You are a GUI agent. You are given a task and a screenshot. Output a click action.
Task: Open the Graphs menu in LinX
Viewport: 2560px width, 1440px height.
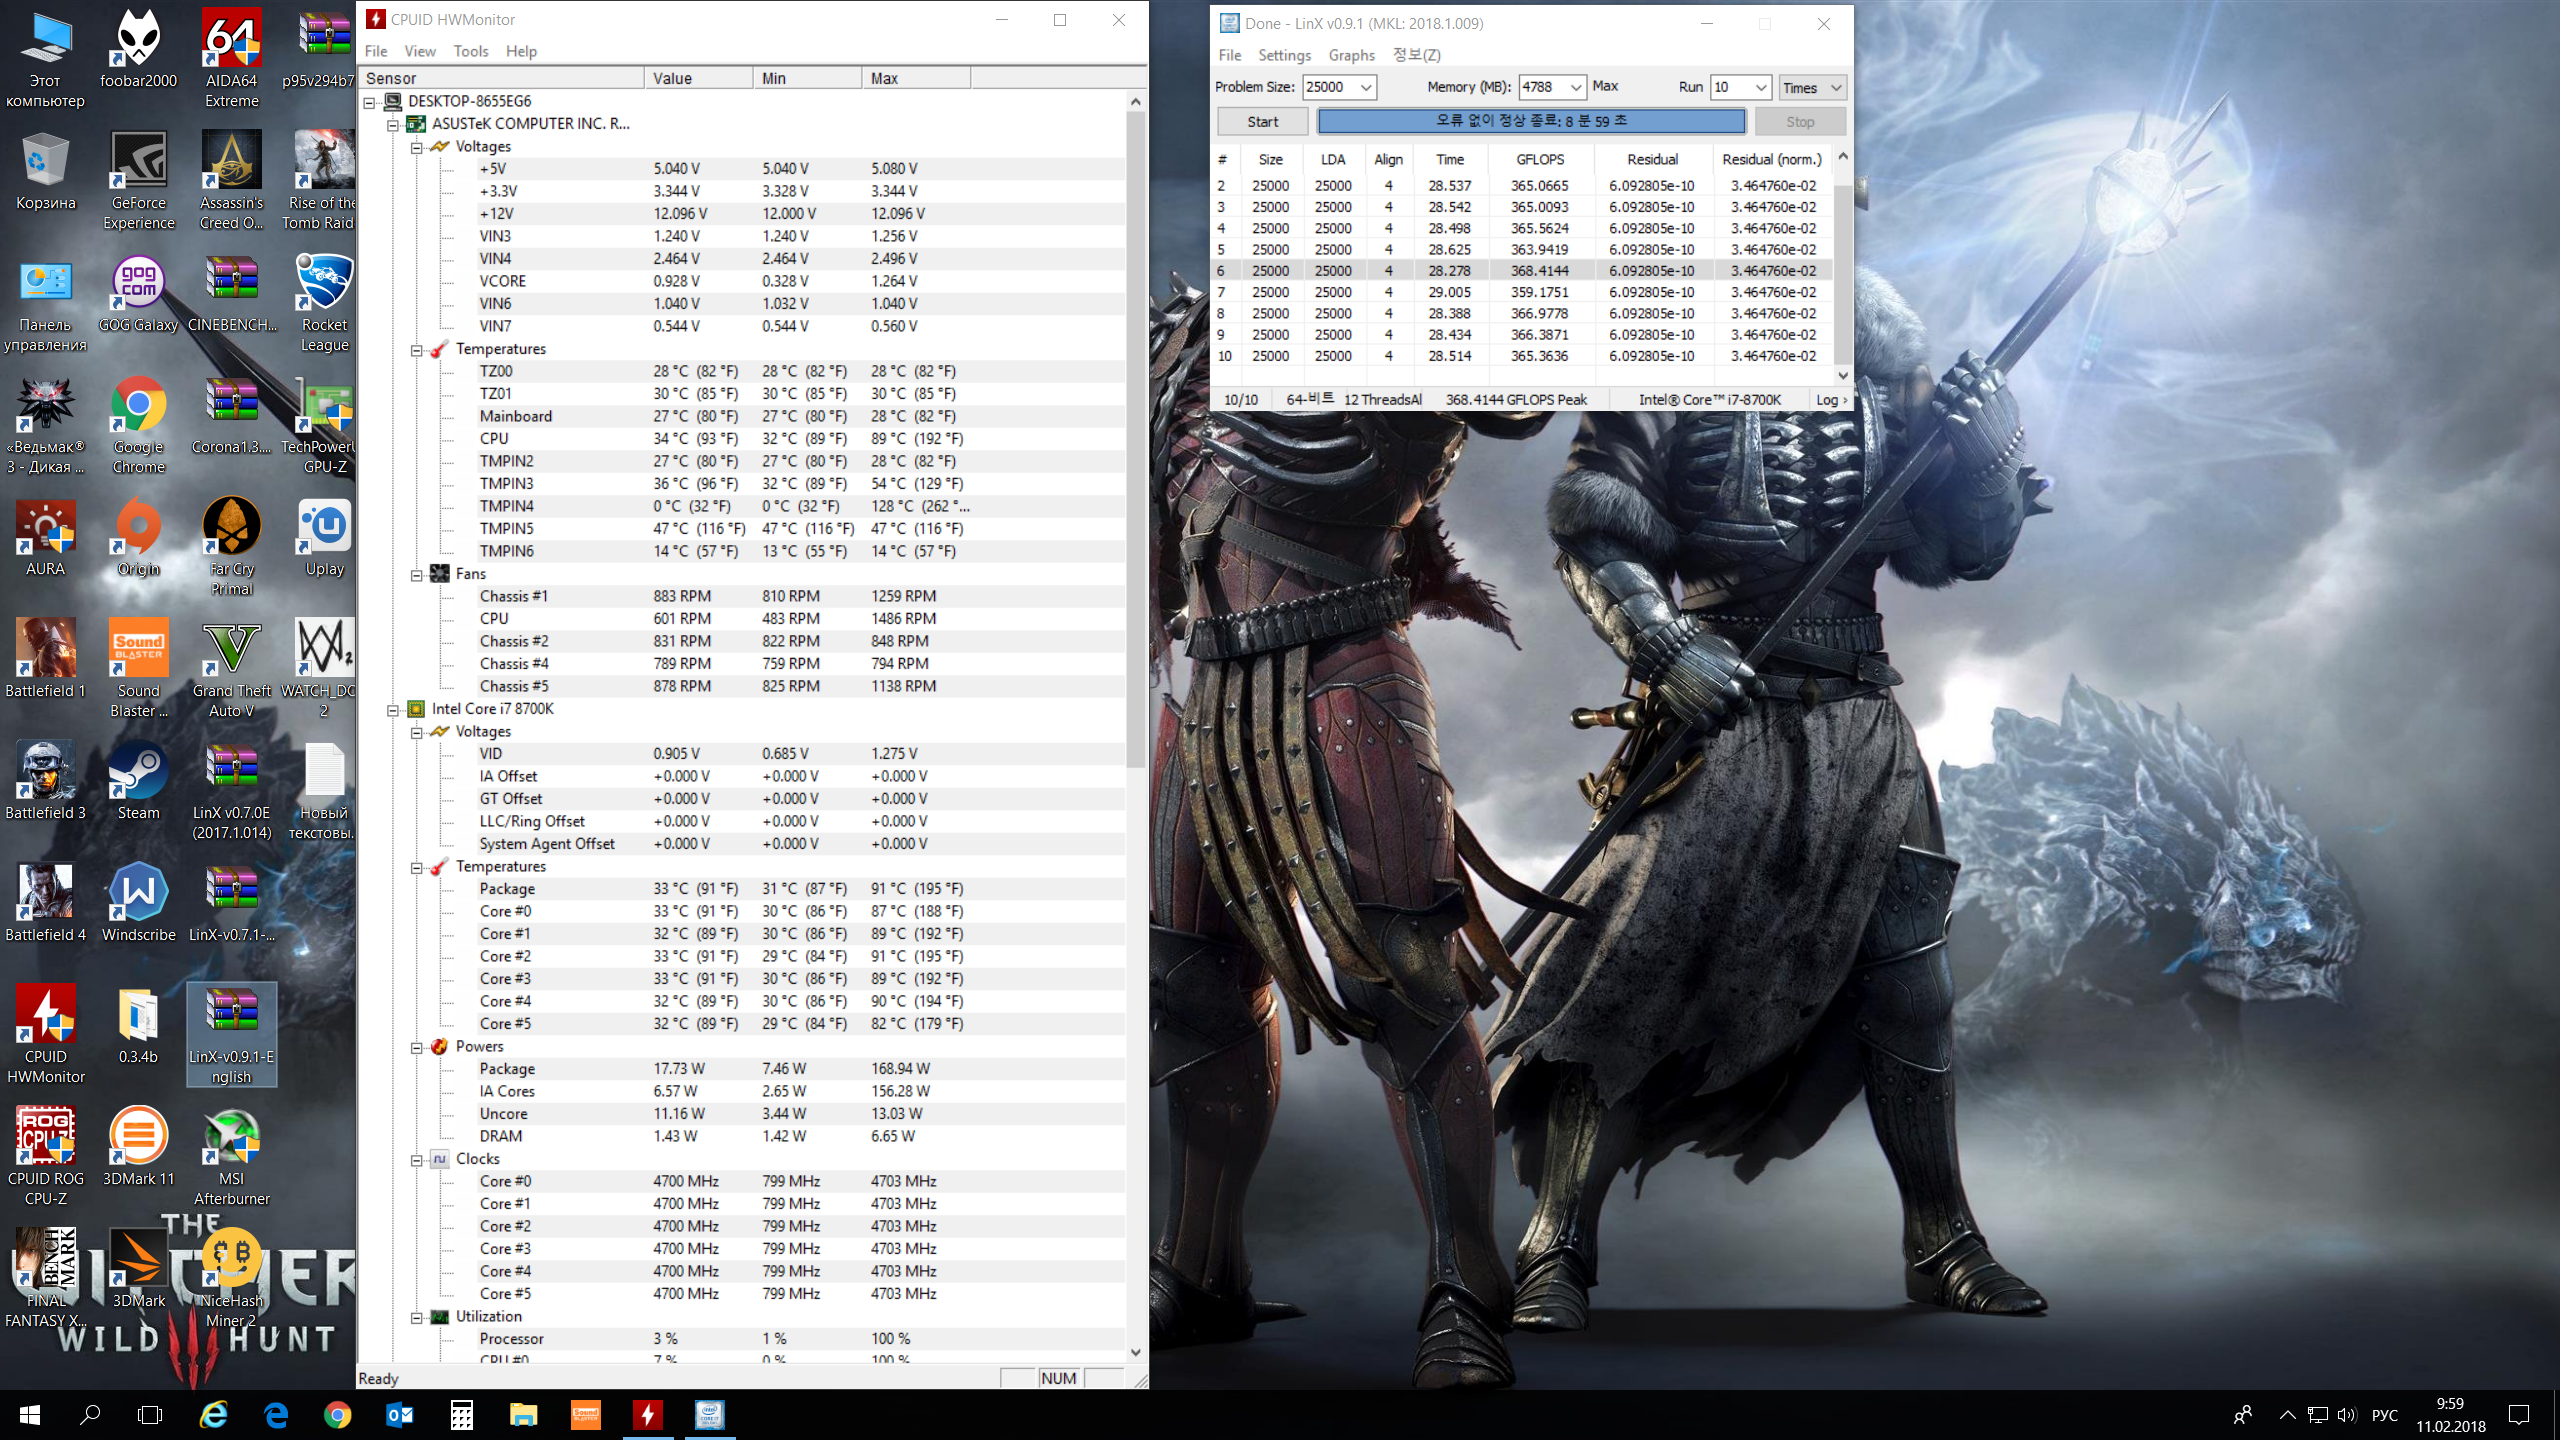pyautogui.click(x=1351, y=55)
